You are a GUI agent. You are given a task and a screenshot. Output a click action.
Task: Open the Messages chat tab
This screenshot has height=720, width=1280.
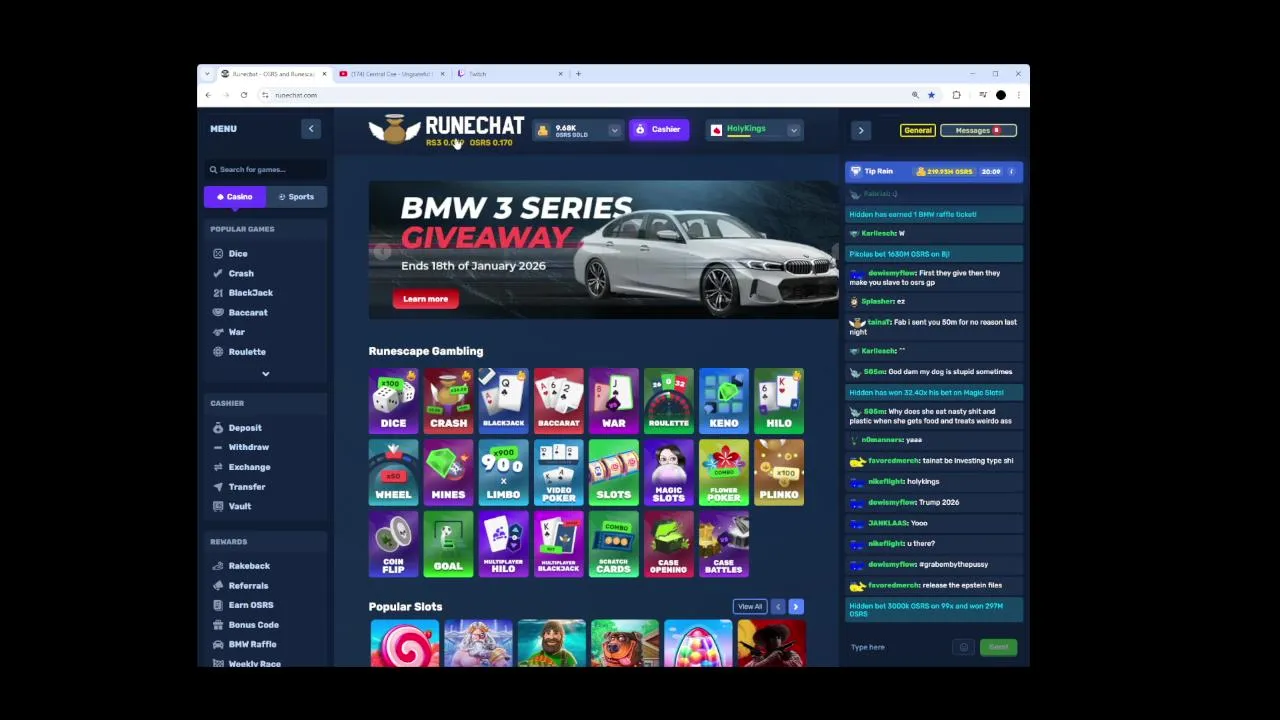pyautogui.click(x=978, y=130)
